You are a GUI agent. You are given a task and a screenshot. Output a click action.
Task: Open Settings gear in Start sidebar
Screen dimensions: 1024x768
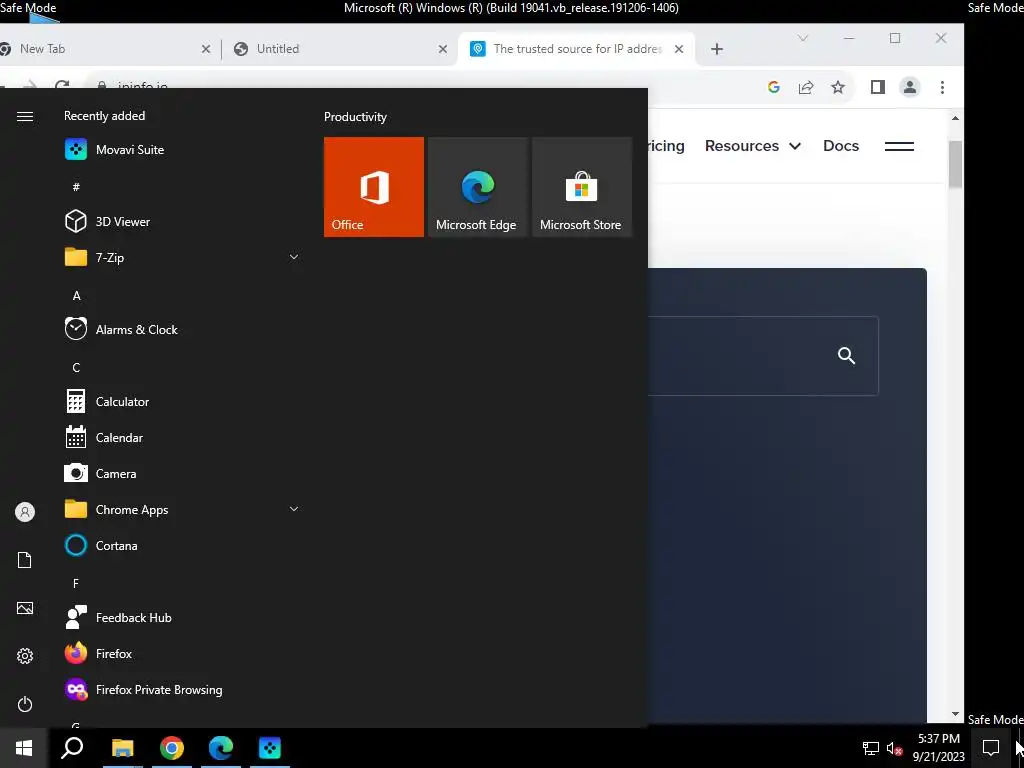click(25, 656)
